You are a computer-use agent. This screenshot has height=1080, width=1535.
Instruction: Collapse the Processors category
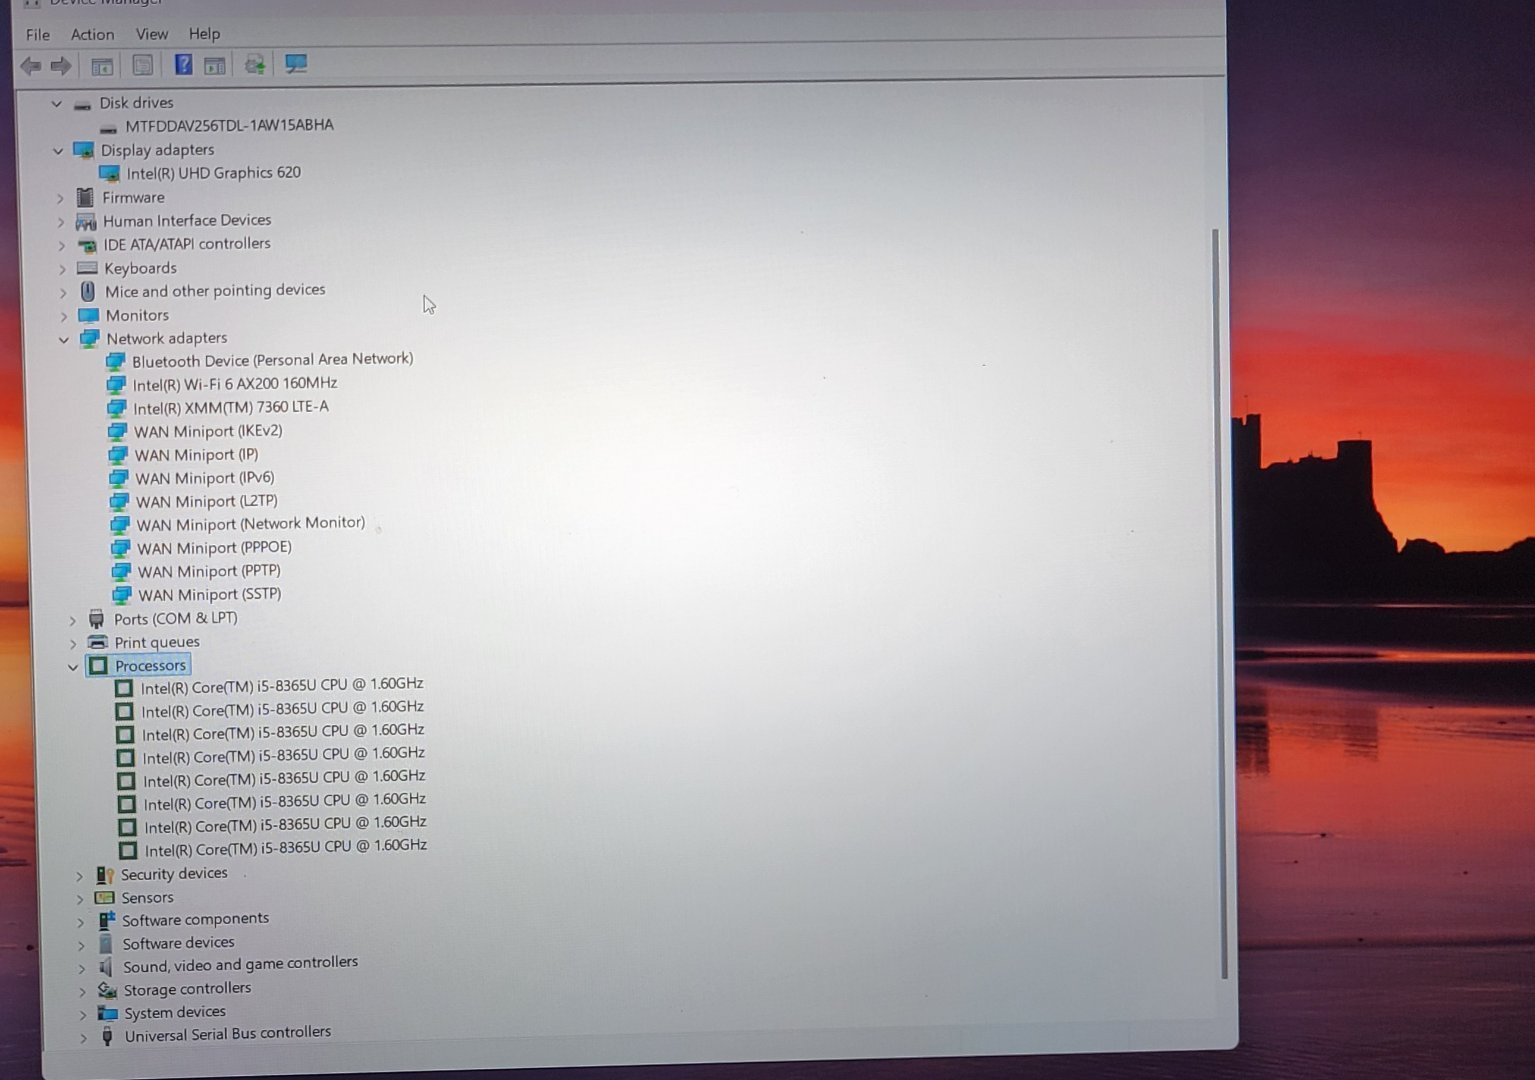click(x=73, y=667)
